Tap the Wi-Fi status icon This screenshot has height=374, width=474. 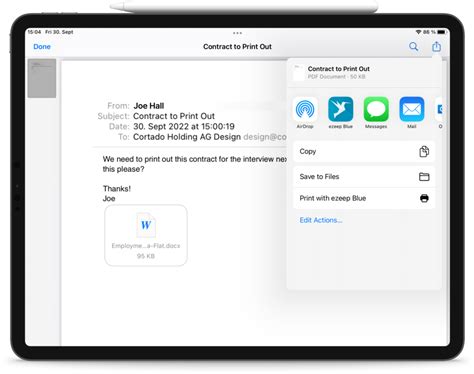click(418, 32)
